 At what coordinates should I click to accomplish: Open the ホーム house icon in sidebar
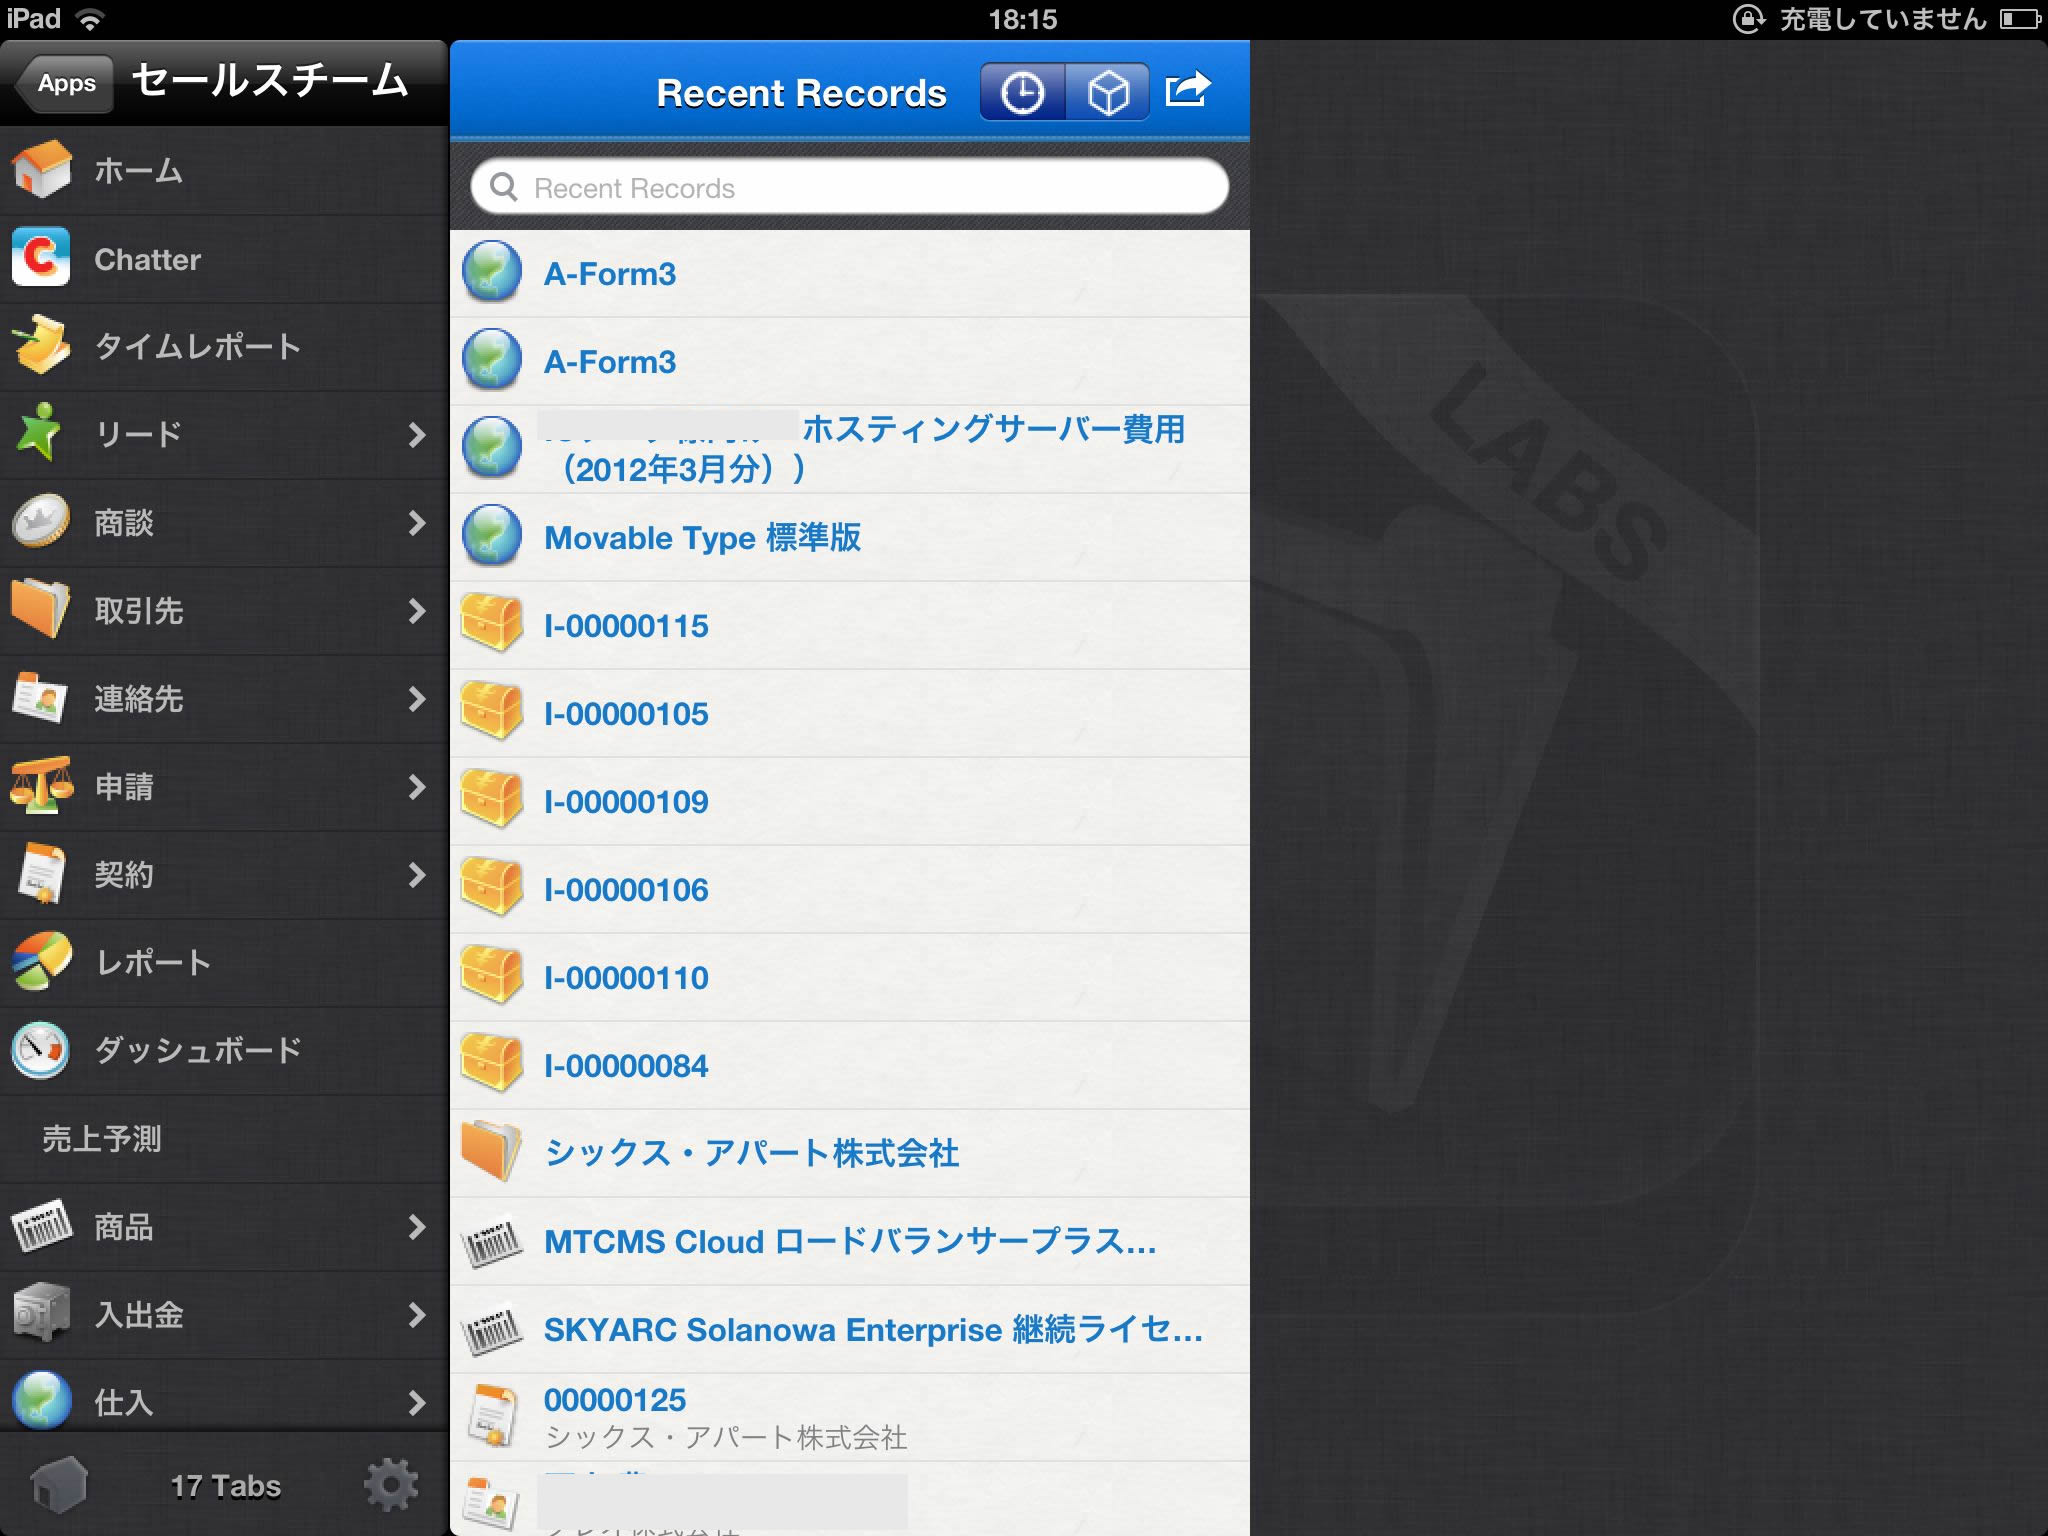[42, 170]
